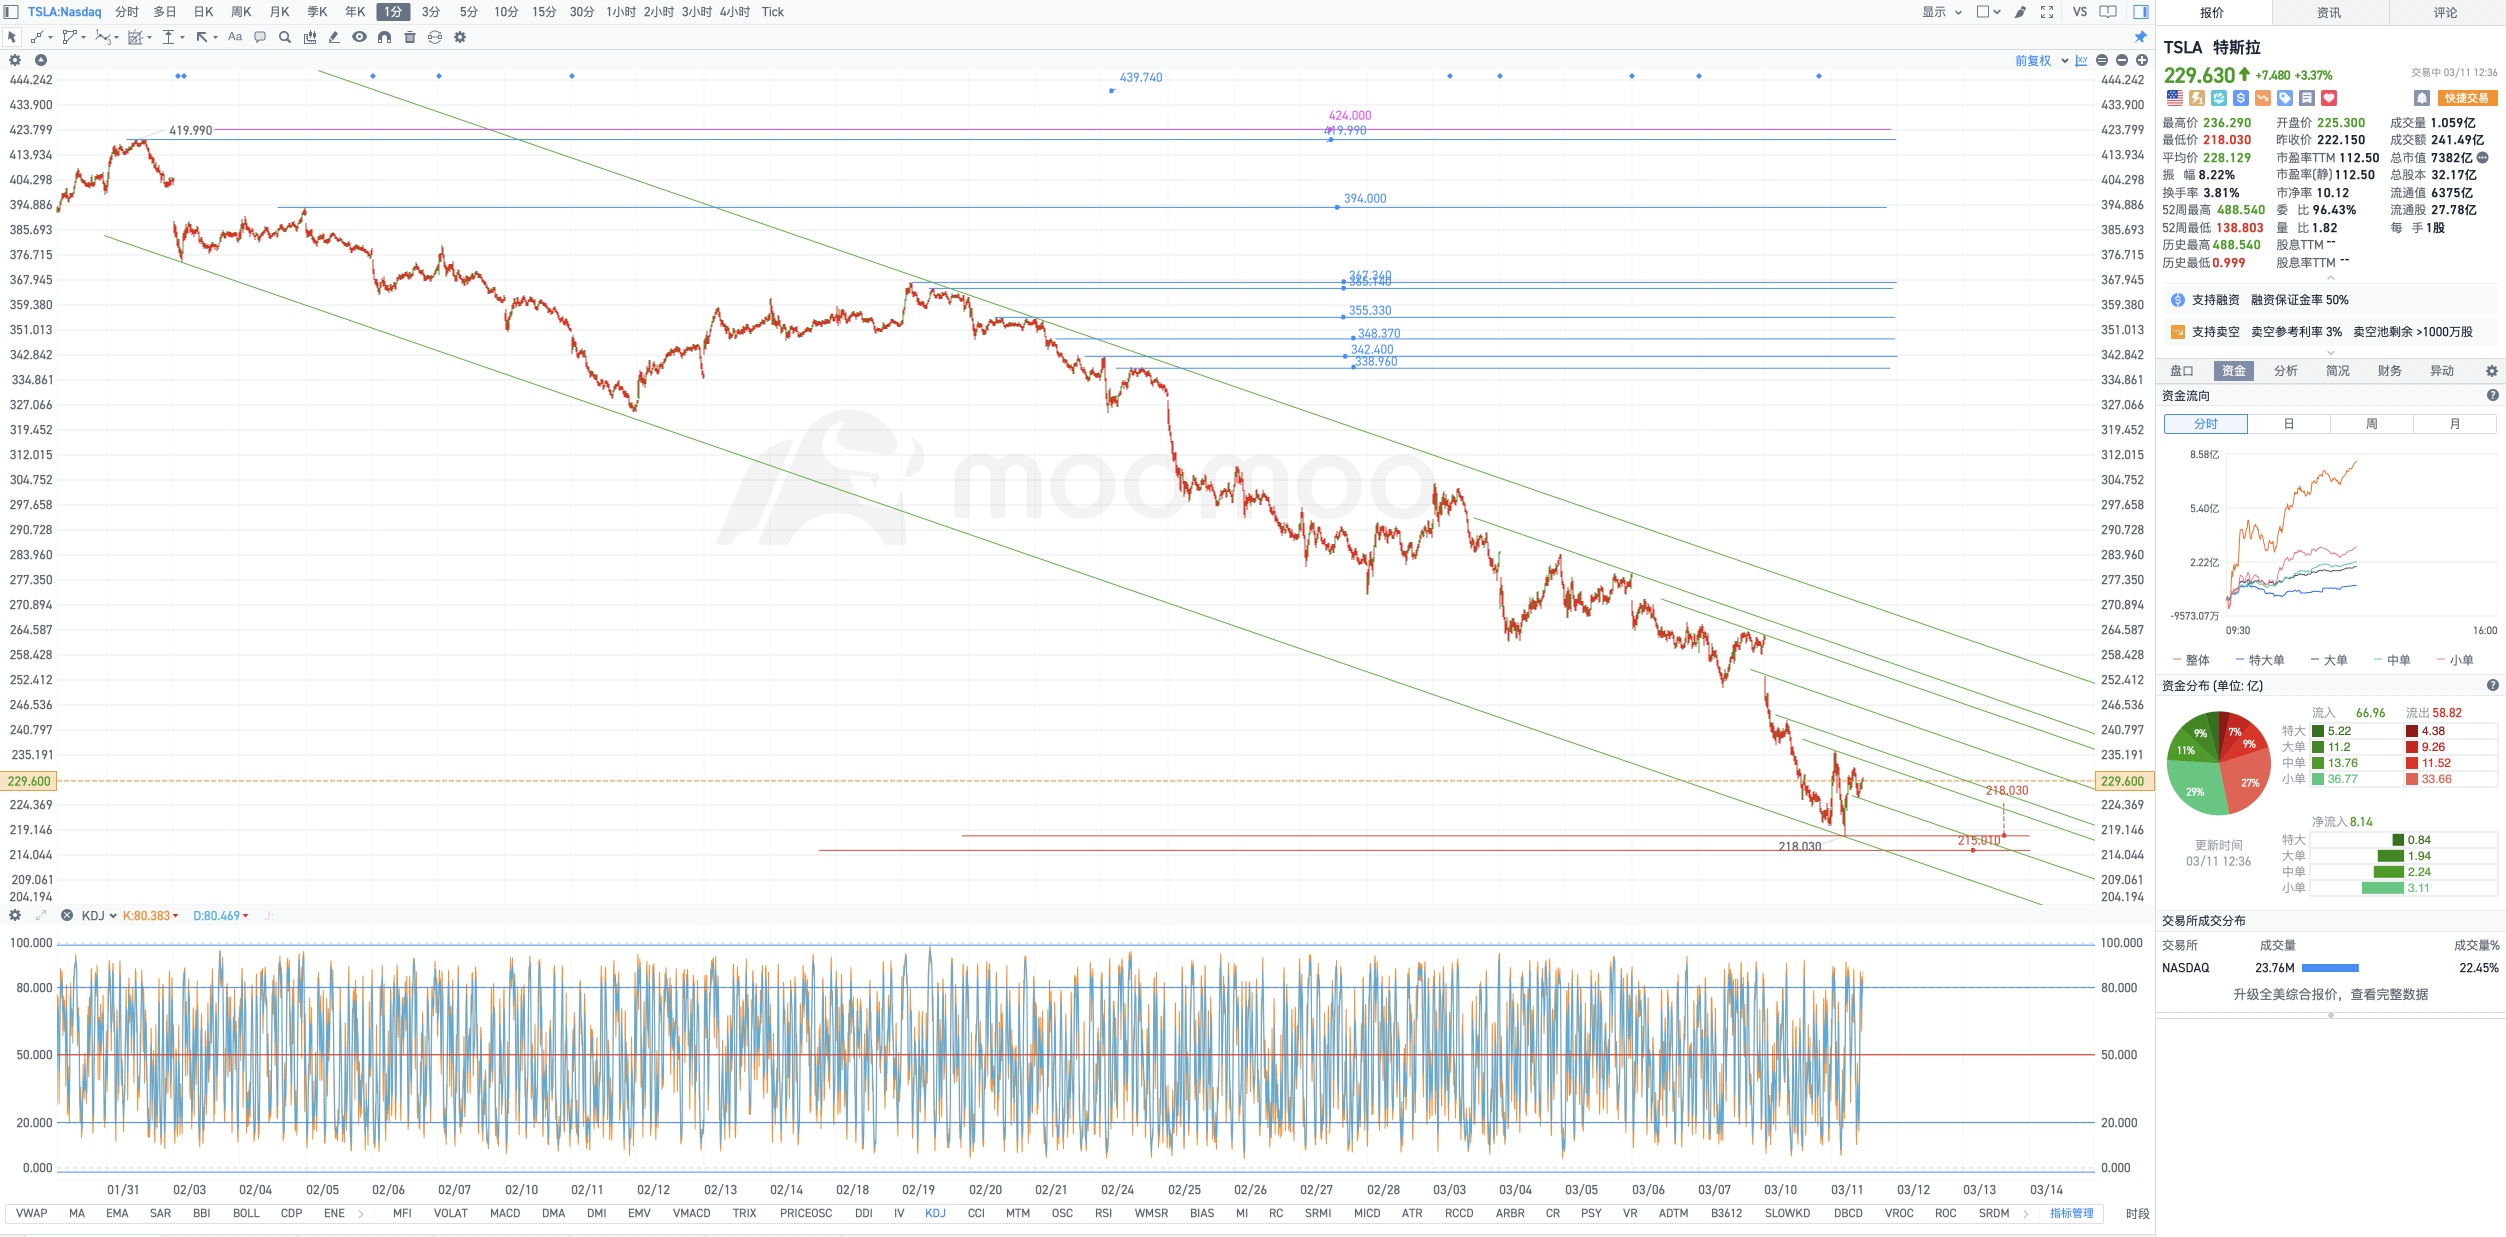
Task: Switch to the 资讯 news tab
Action: [x=2329, y=13]
